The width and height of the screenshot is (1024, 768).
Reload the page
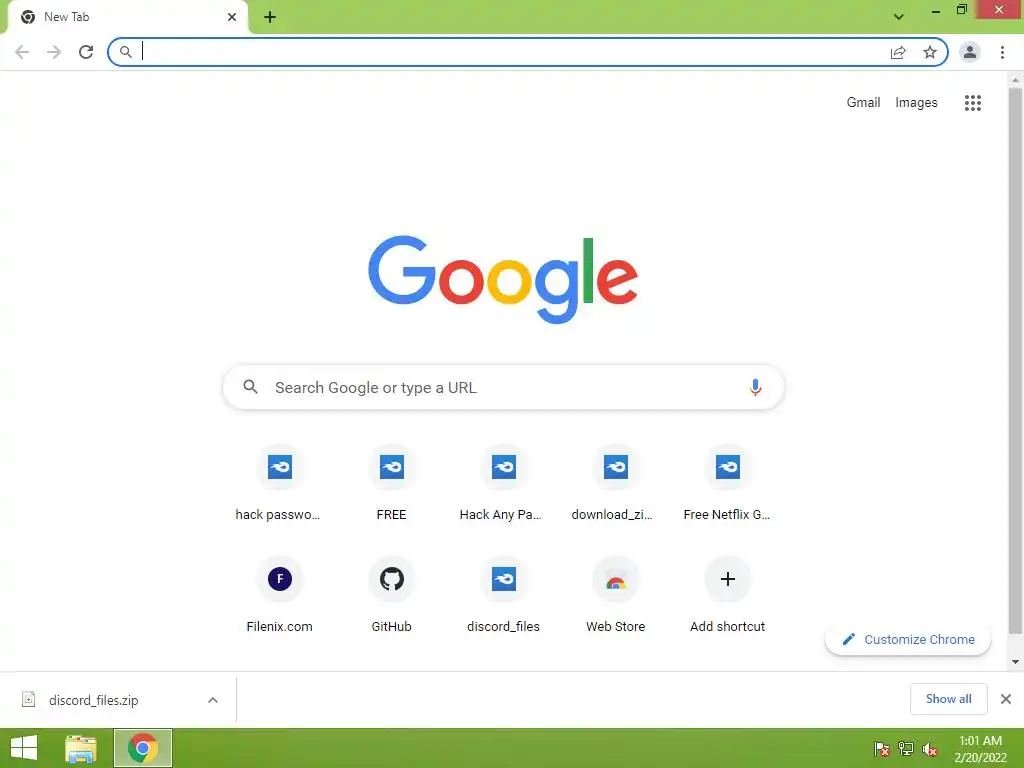pyautogui.click(x=86, y=52)
